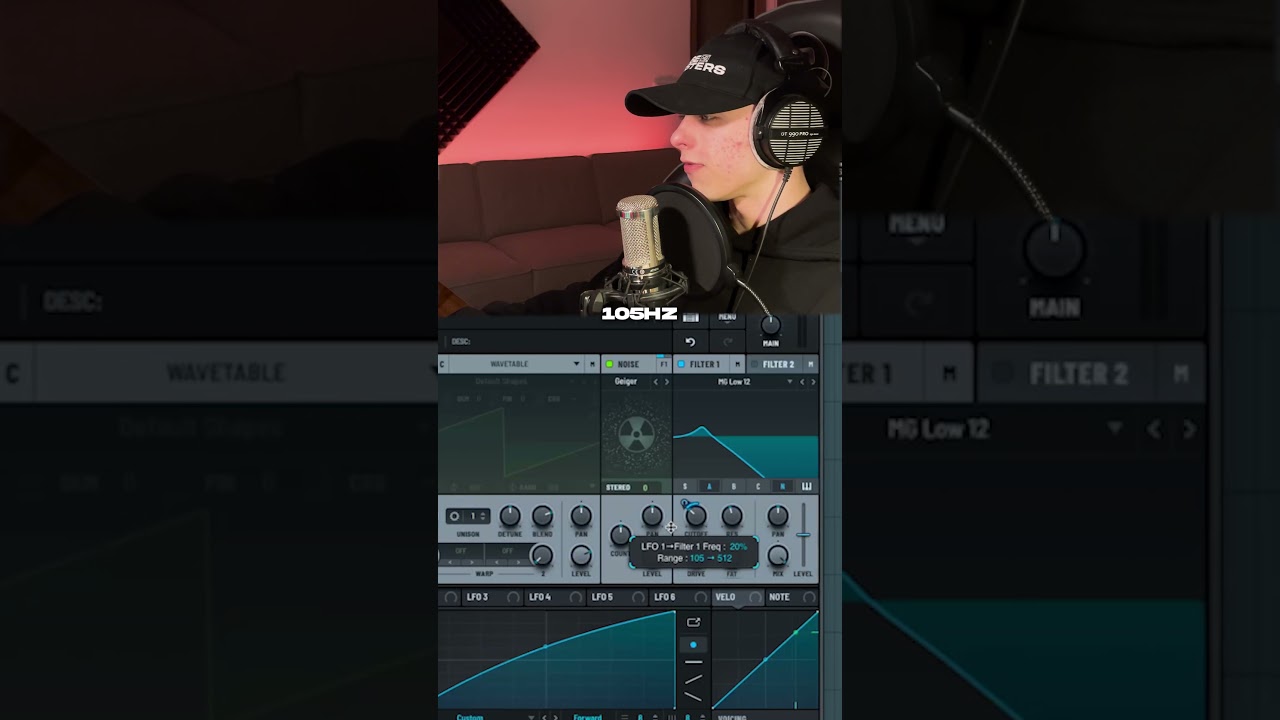The height and width of the screenshot is (720, 1280).
Task: Click LFO 3 modulation source circle
Action: (x=513, y=597)
